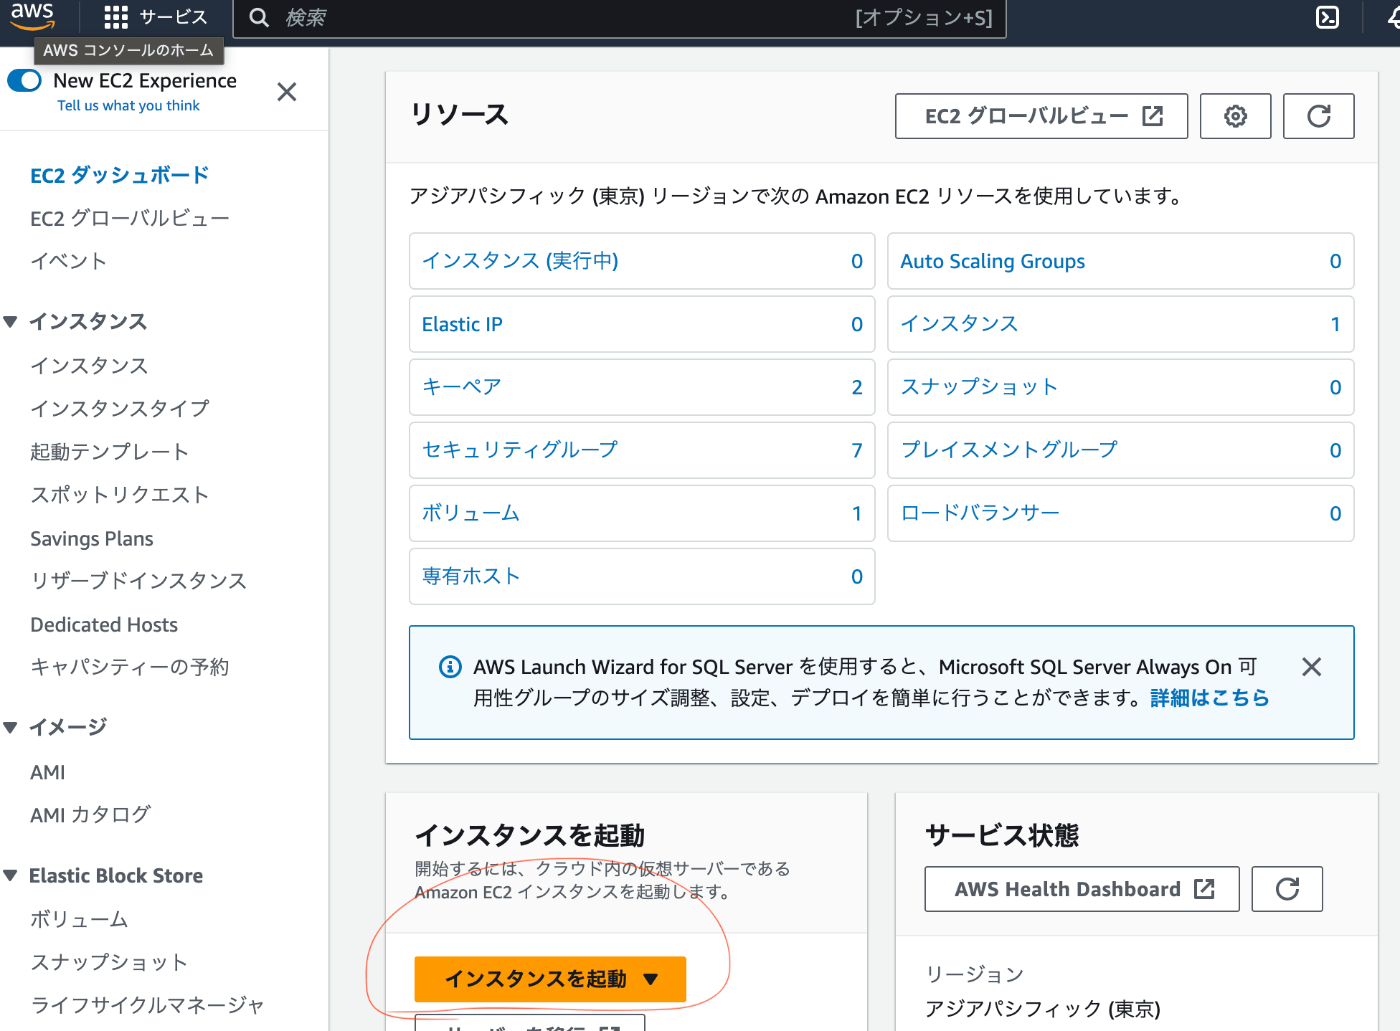
Task: Open the インスタンスを起動 dropdown arrow
Action: click(651, 979)
